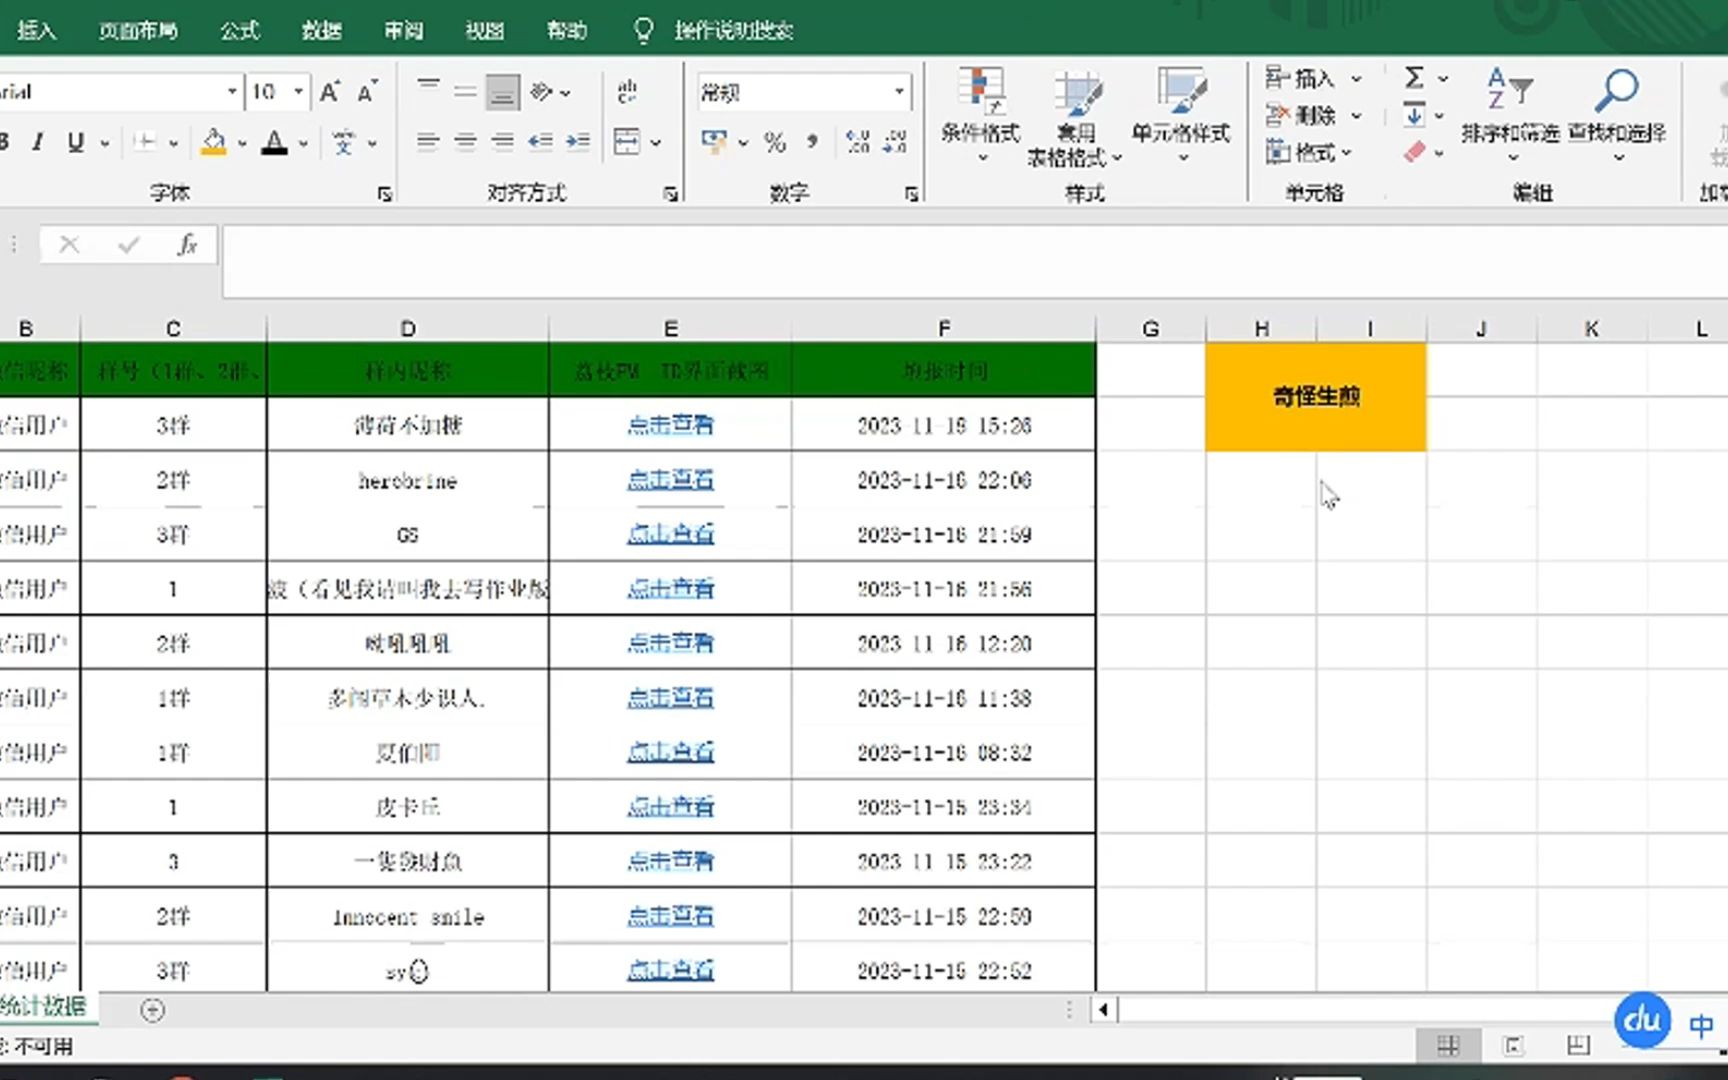Switch to Page Break Preview view
The width and height of the screenshot is (1728, 1080).
tap(1578, 1046)
